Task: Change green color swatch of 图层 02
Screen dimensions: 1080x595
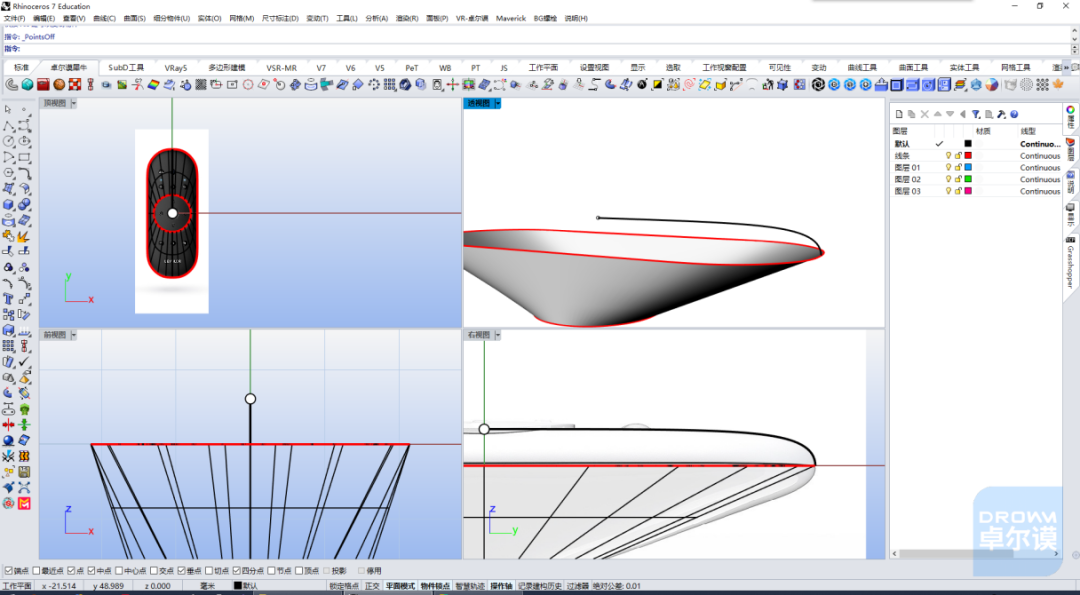Action: point(968,179)
